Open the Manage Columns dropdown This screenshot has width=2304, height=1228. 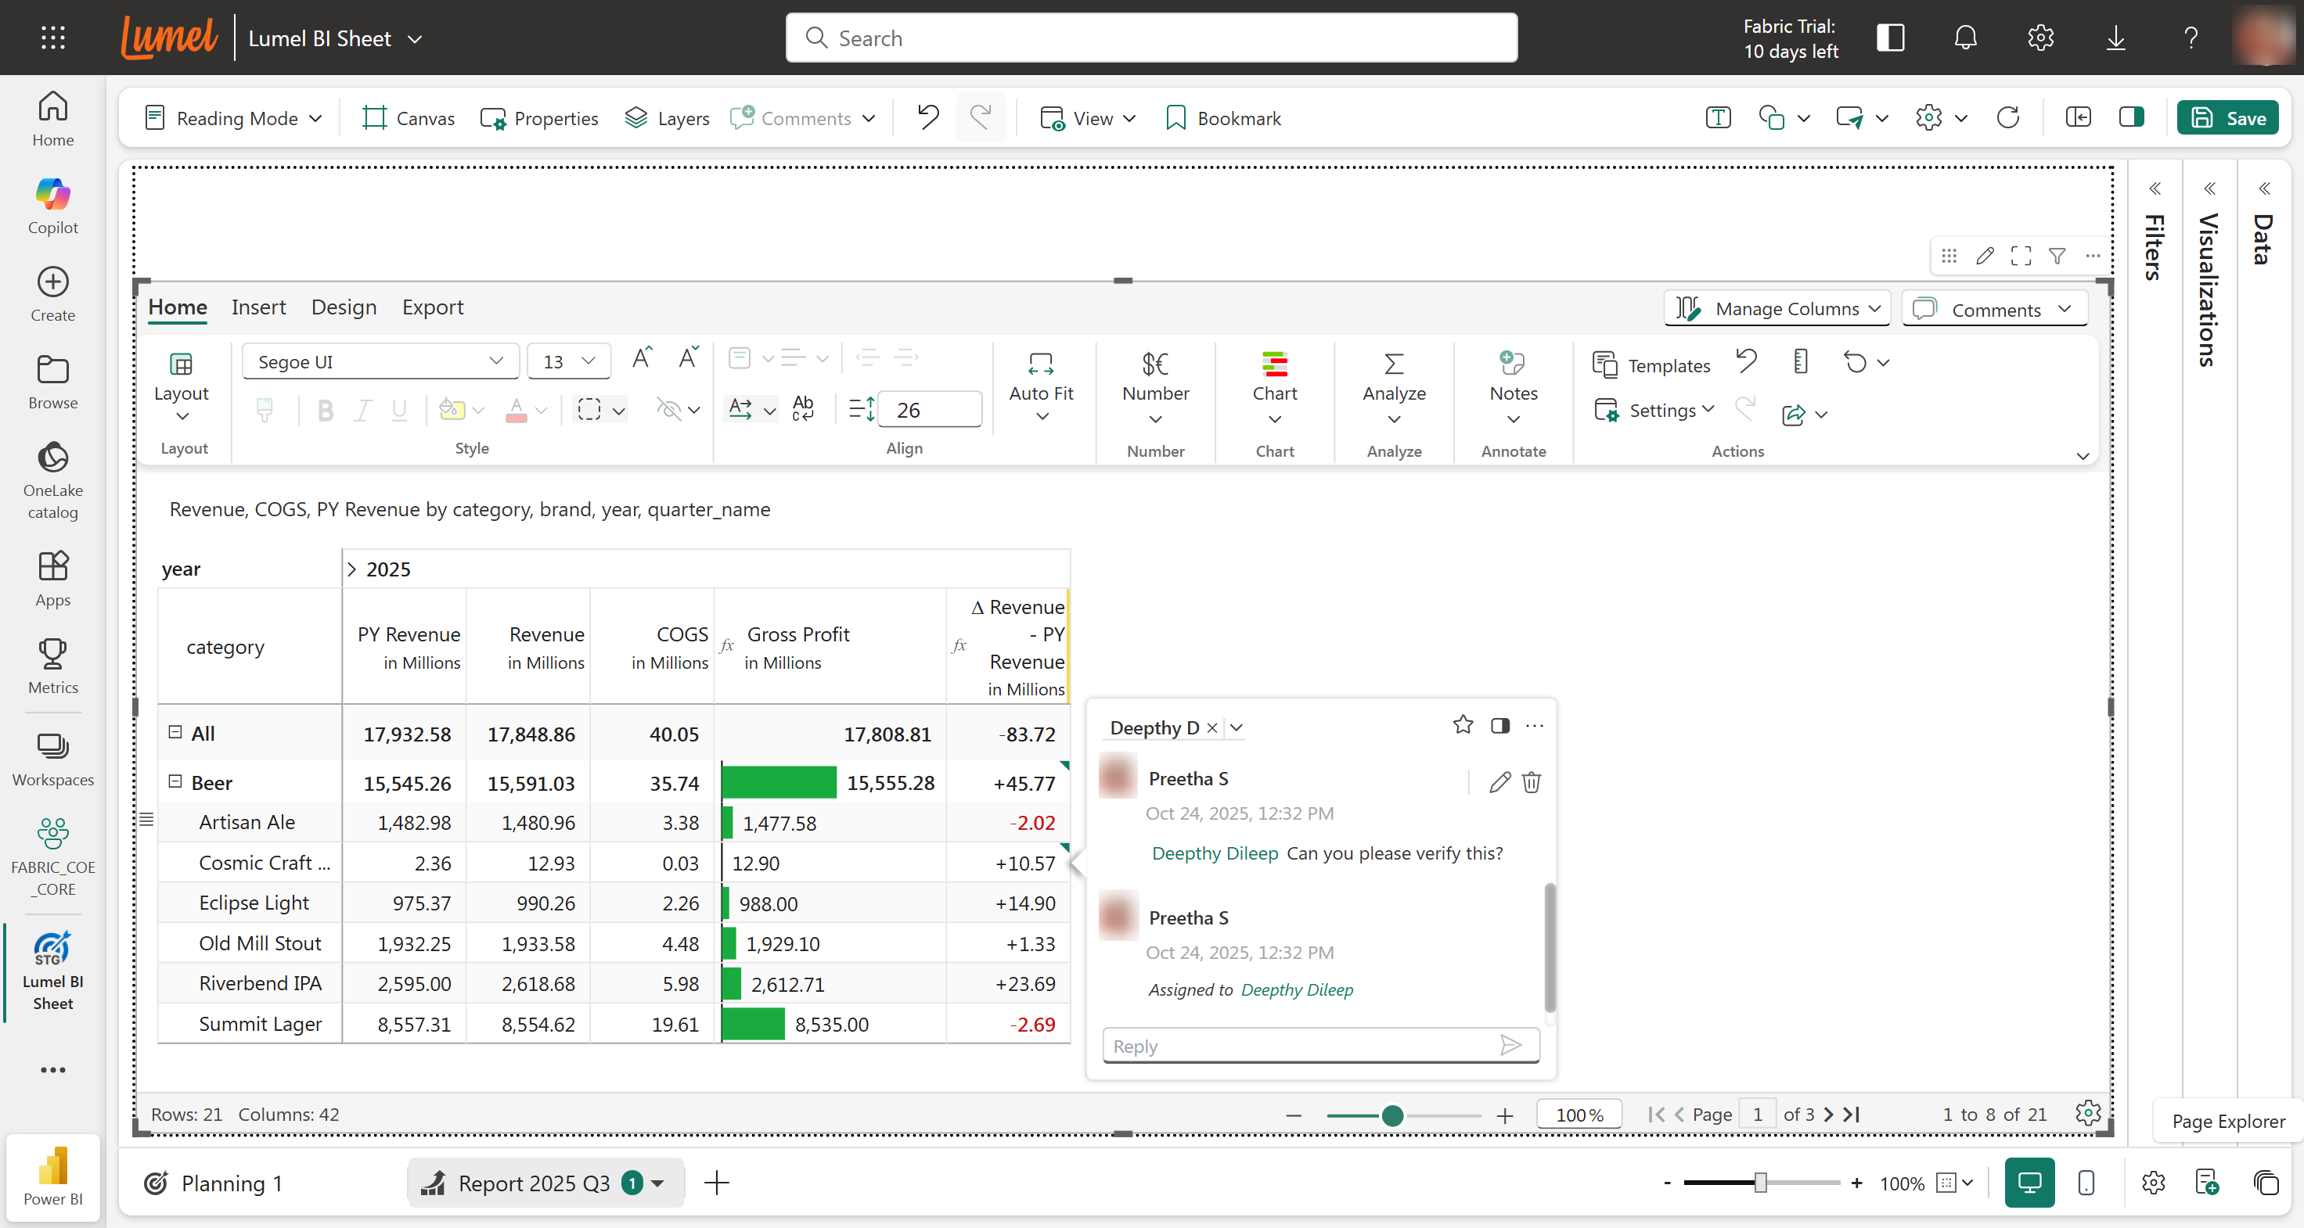[1777, 309]
